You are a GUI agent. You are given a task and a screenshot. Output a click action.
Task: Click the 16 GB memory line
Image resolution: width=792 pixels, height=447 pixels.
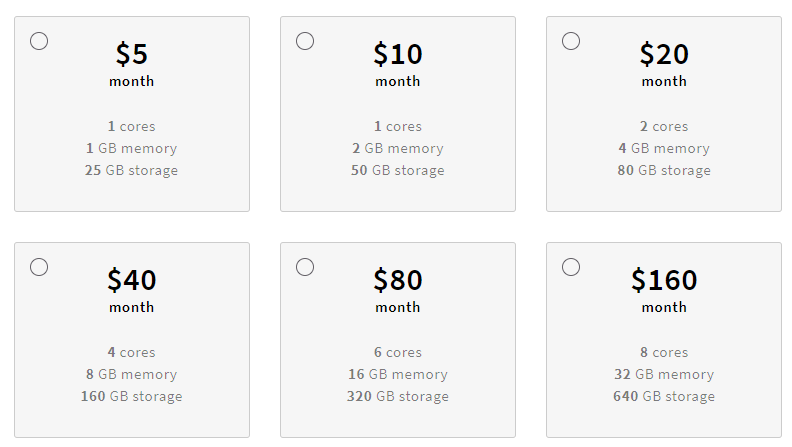[x=398, y=375]
